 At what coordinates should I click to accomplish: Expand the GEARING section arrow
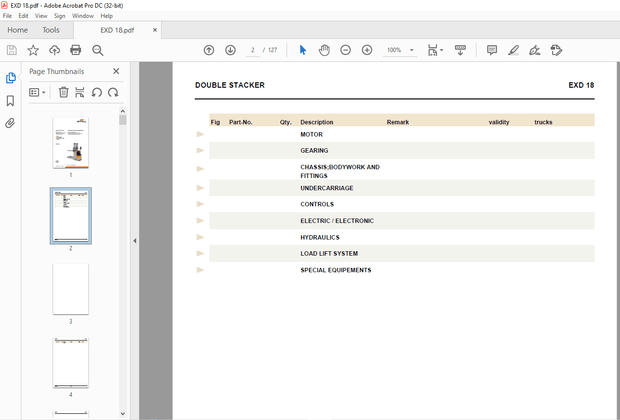[x=200, y=150]
